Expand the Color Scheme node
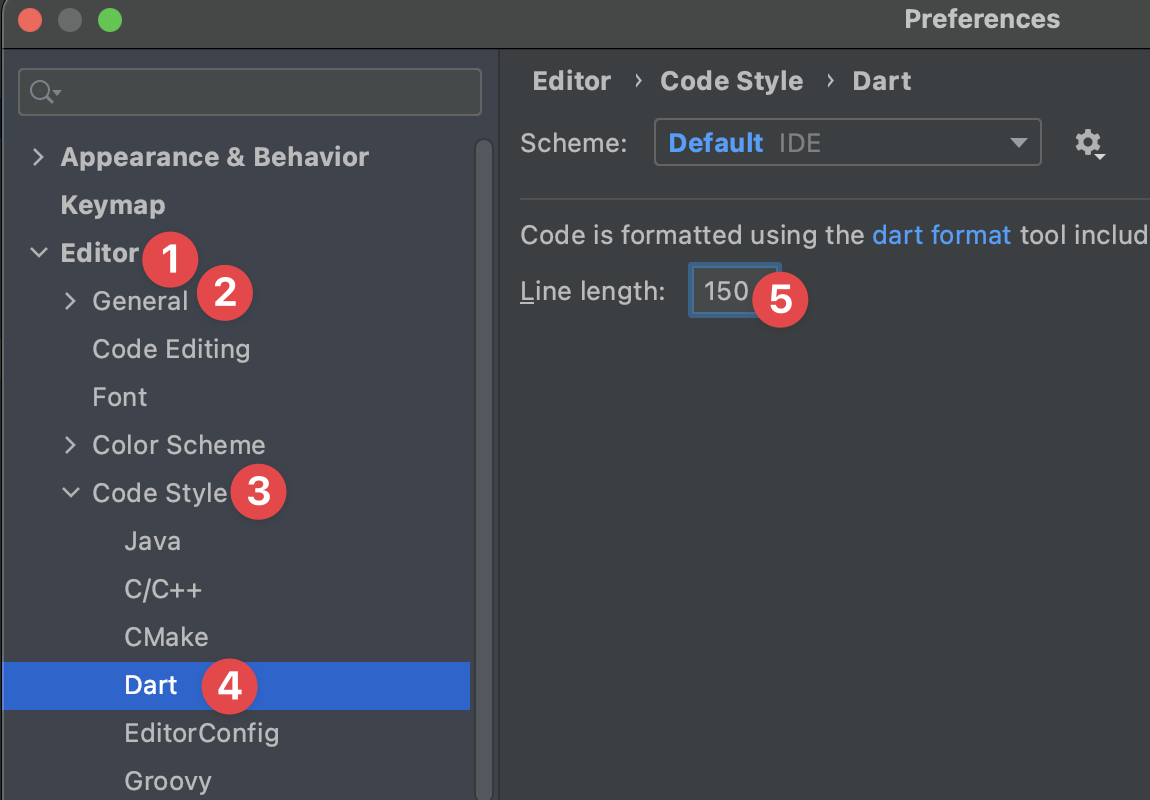 [x=69, y=444]
